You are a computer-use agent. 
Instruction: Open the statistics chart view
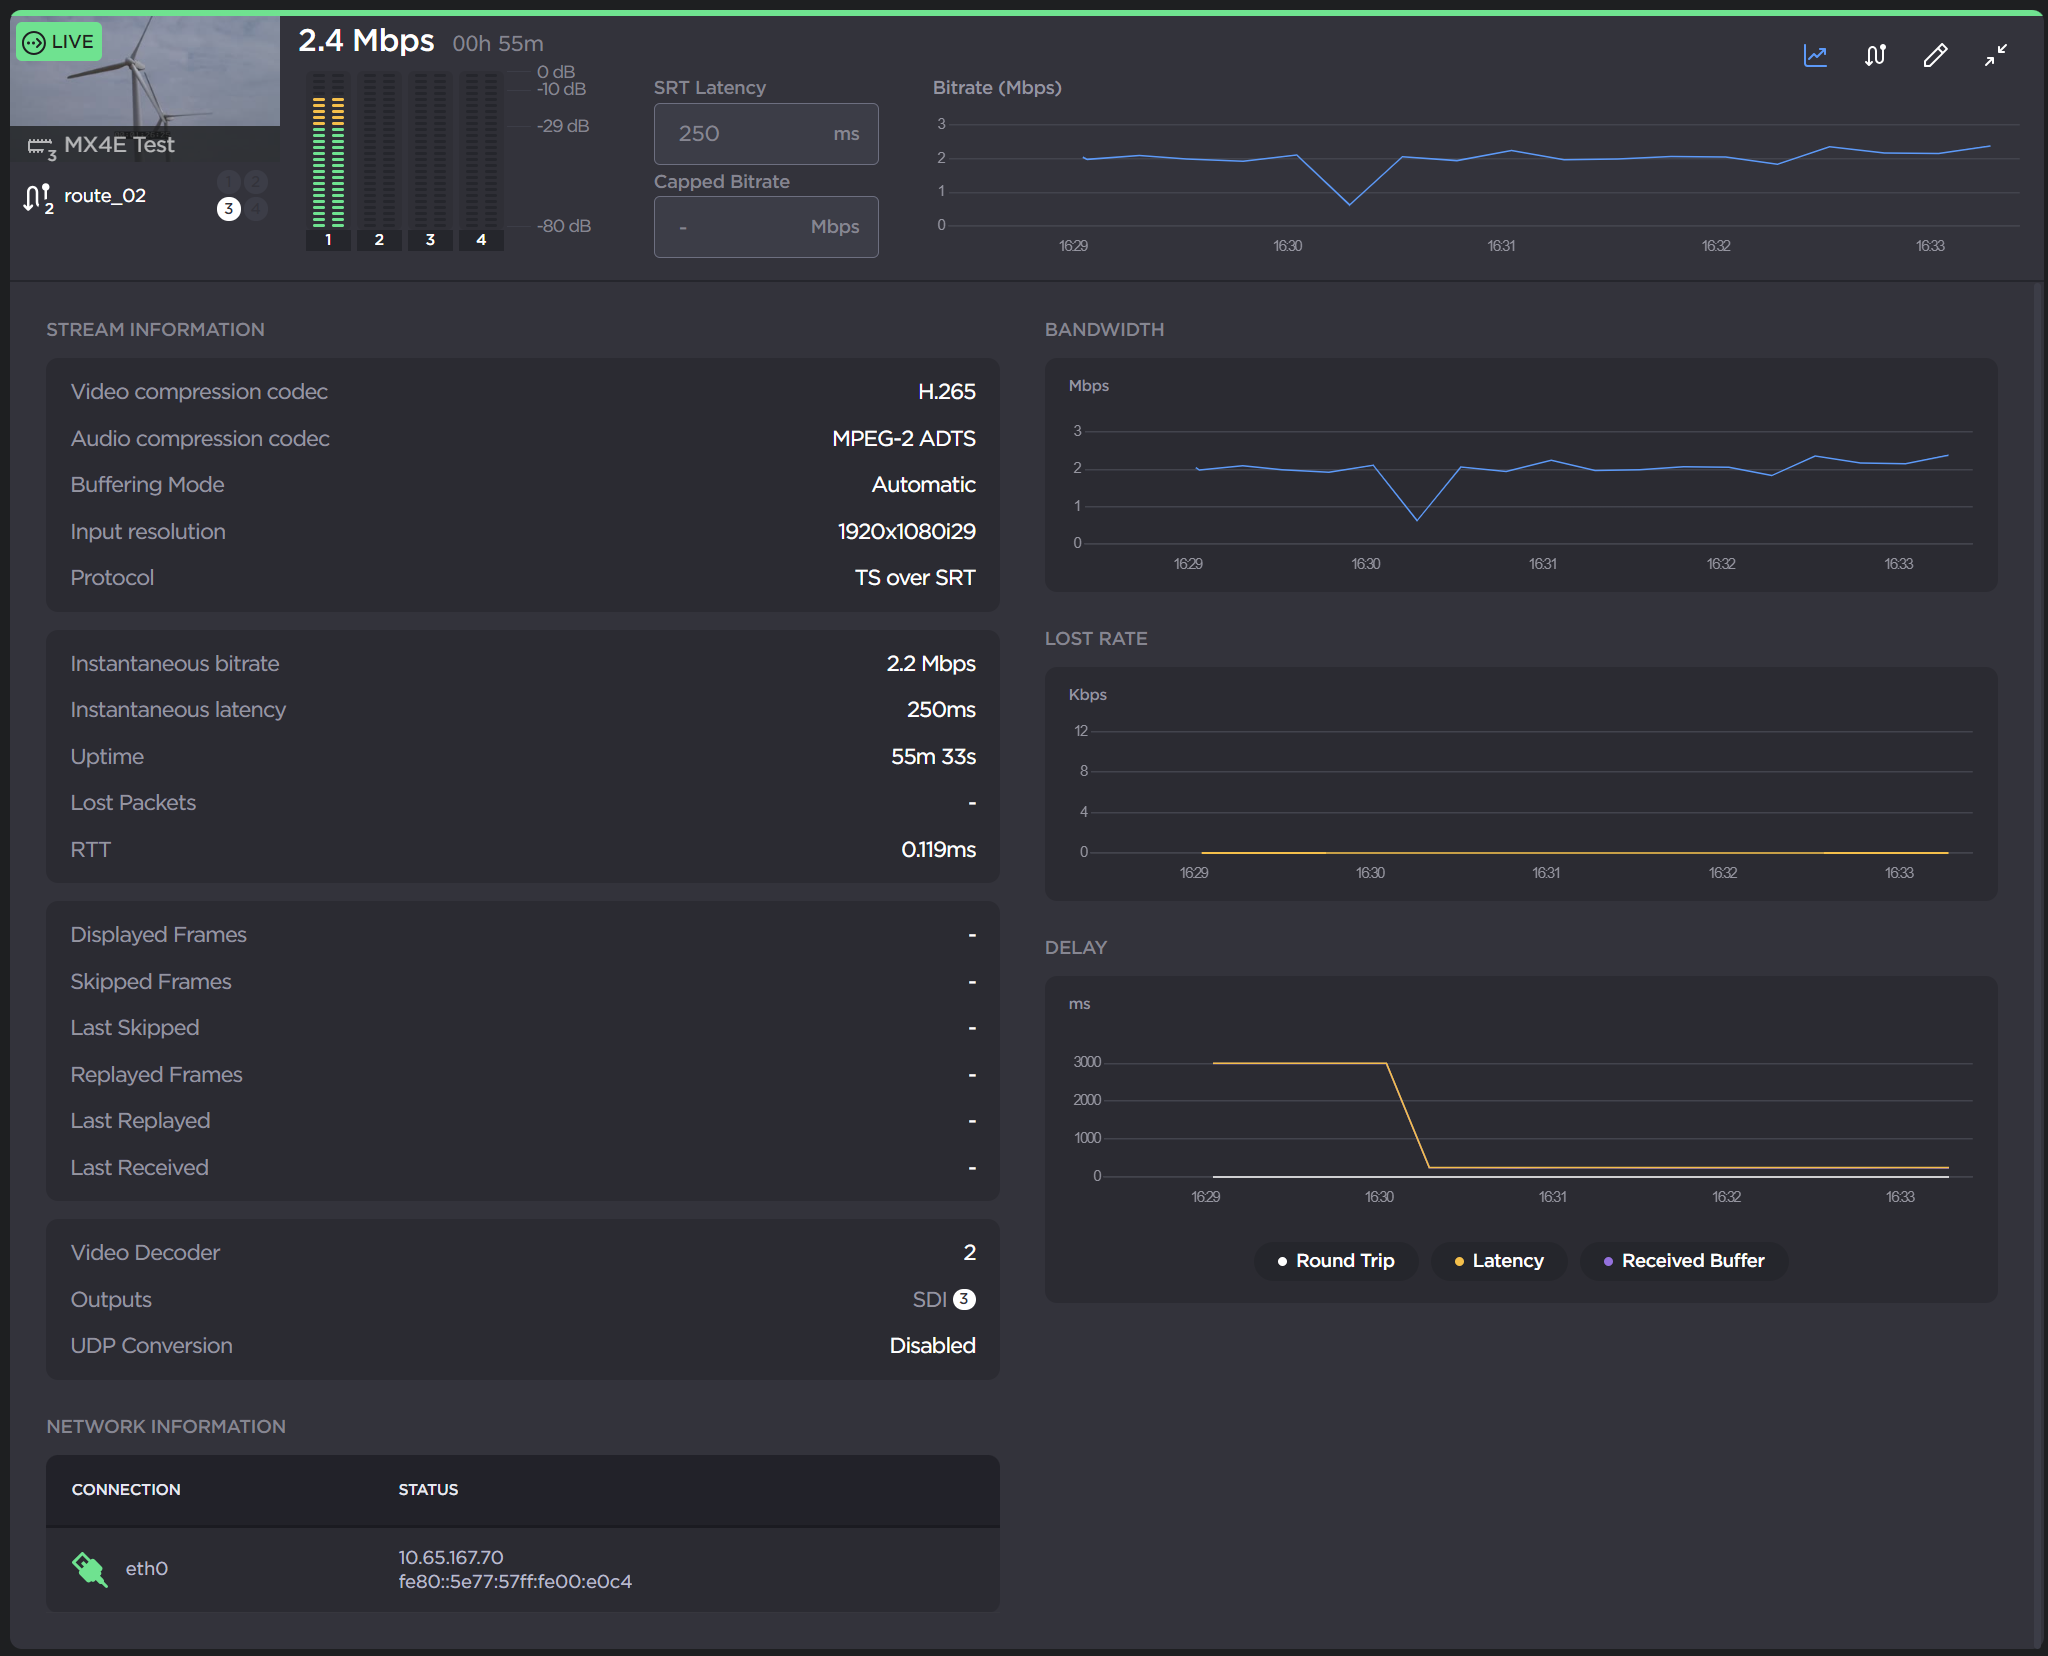pos(1814,55)
